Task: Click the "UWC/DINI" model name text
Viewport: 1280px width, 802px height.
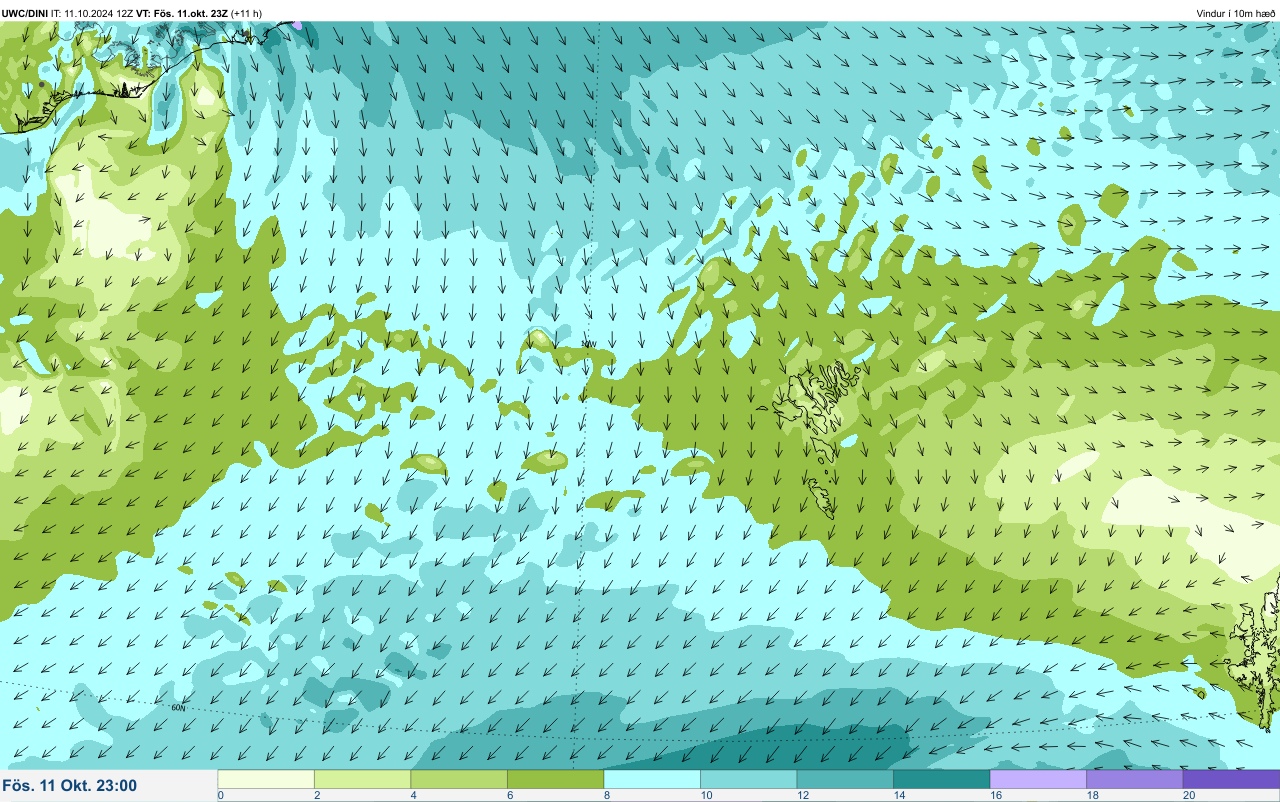Action: [x=25, y=13]
